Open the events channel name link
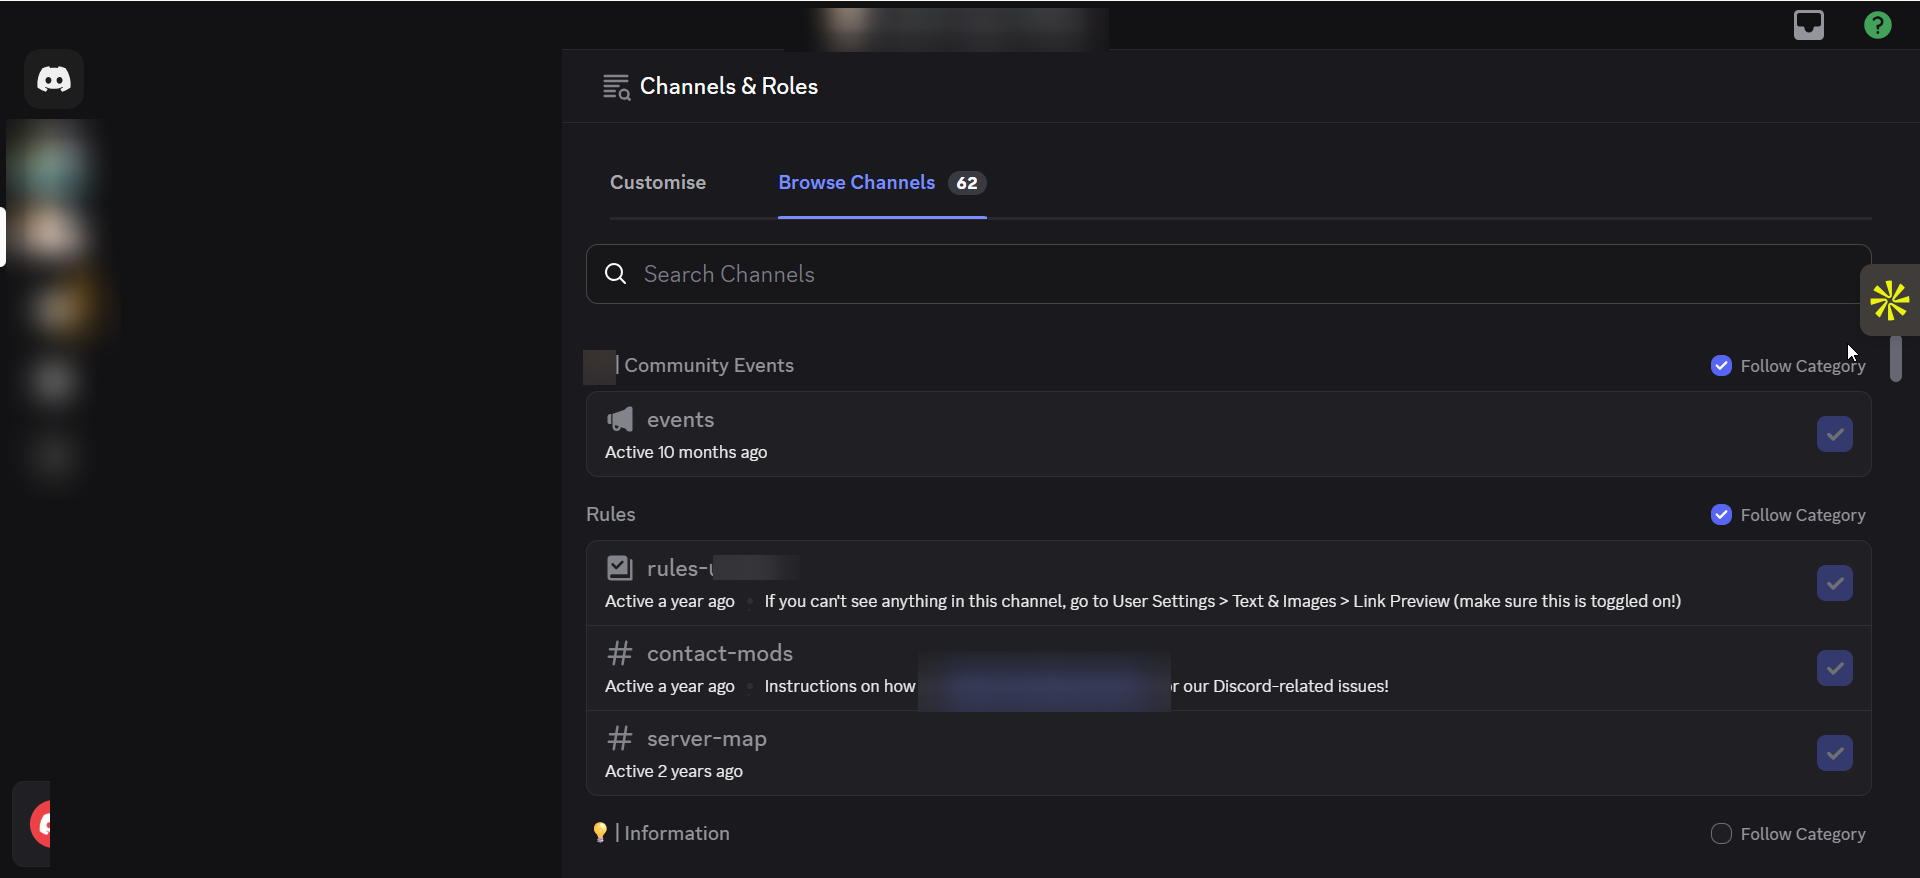The height and width of the screenshot is (878, 1920). pyautogui.click(x=680, y=420)
